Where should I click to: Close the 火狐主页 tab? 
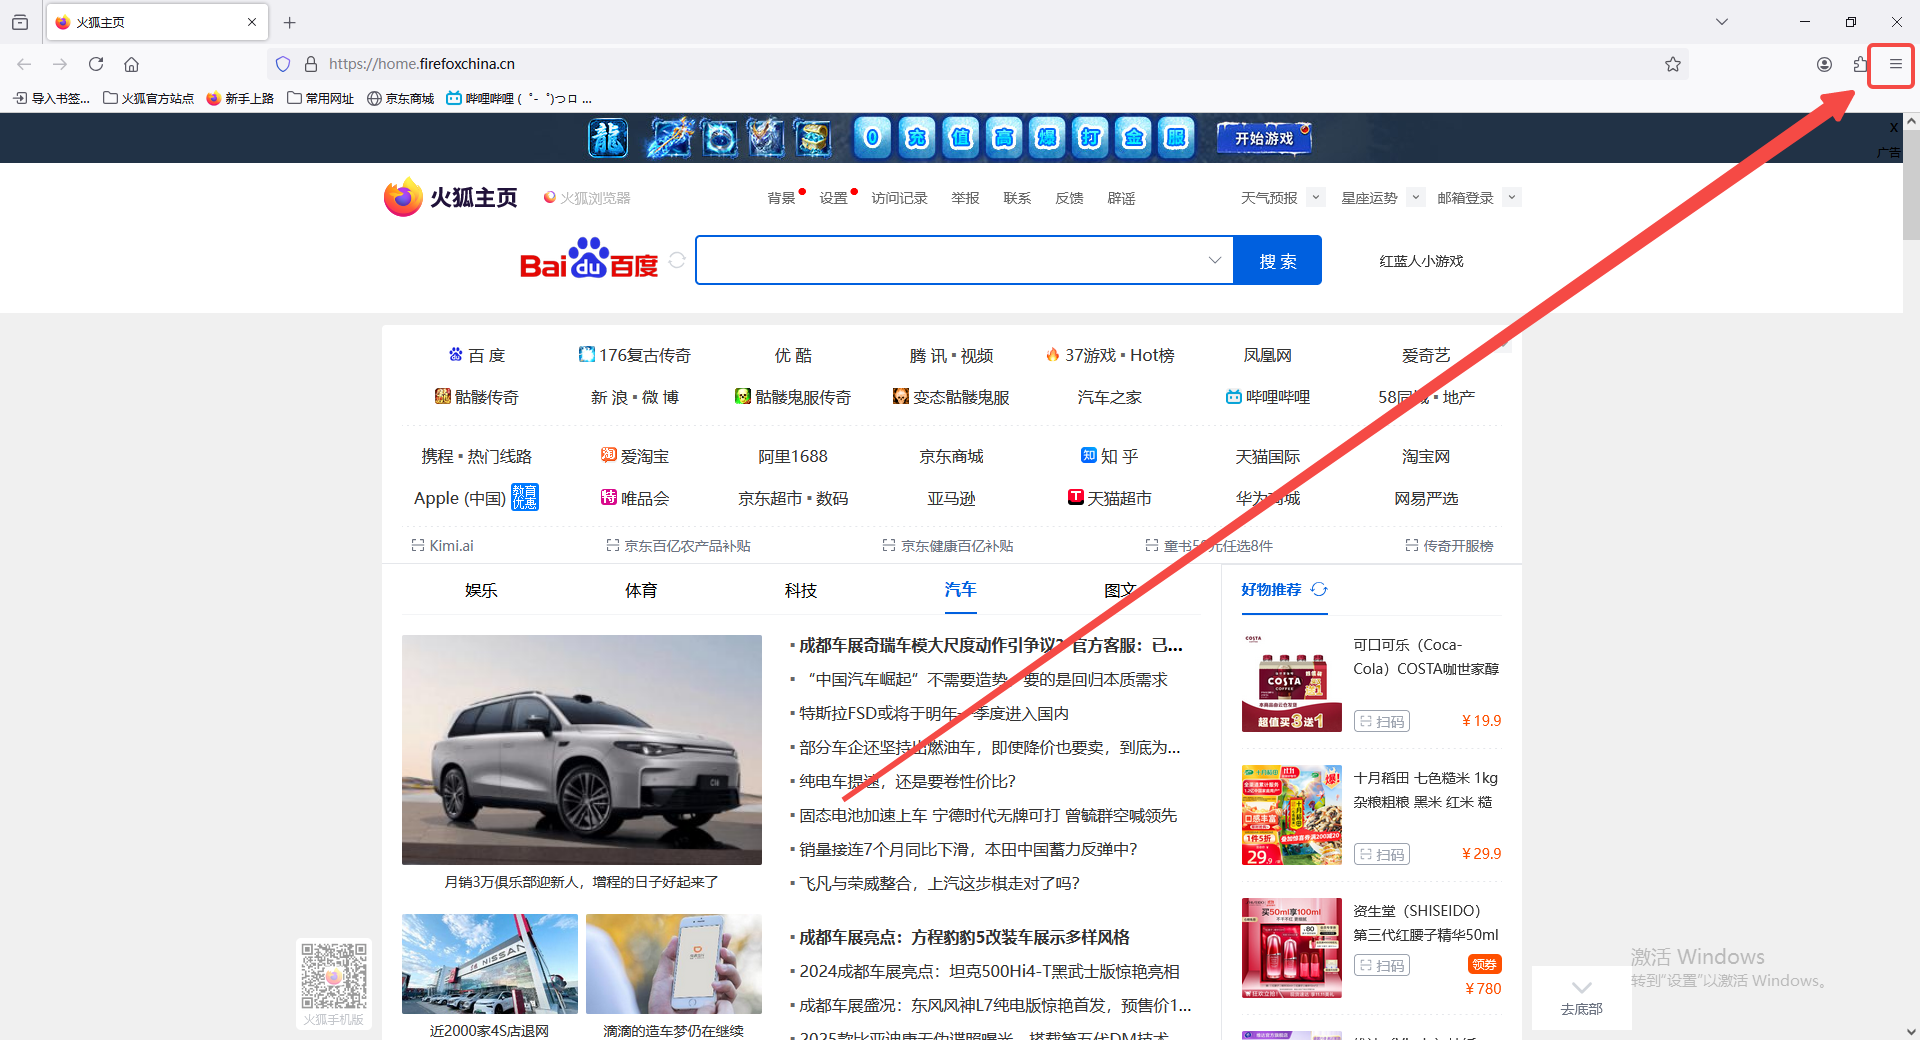pos(252,22)
